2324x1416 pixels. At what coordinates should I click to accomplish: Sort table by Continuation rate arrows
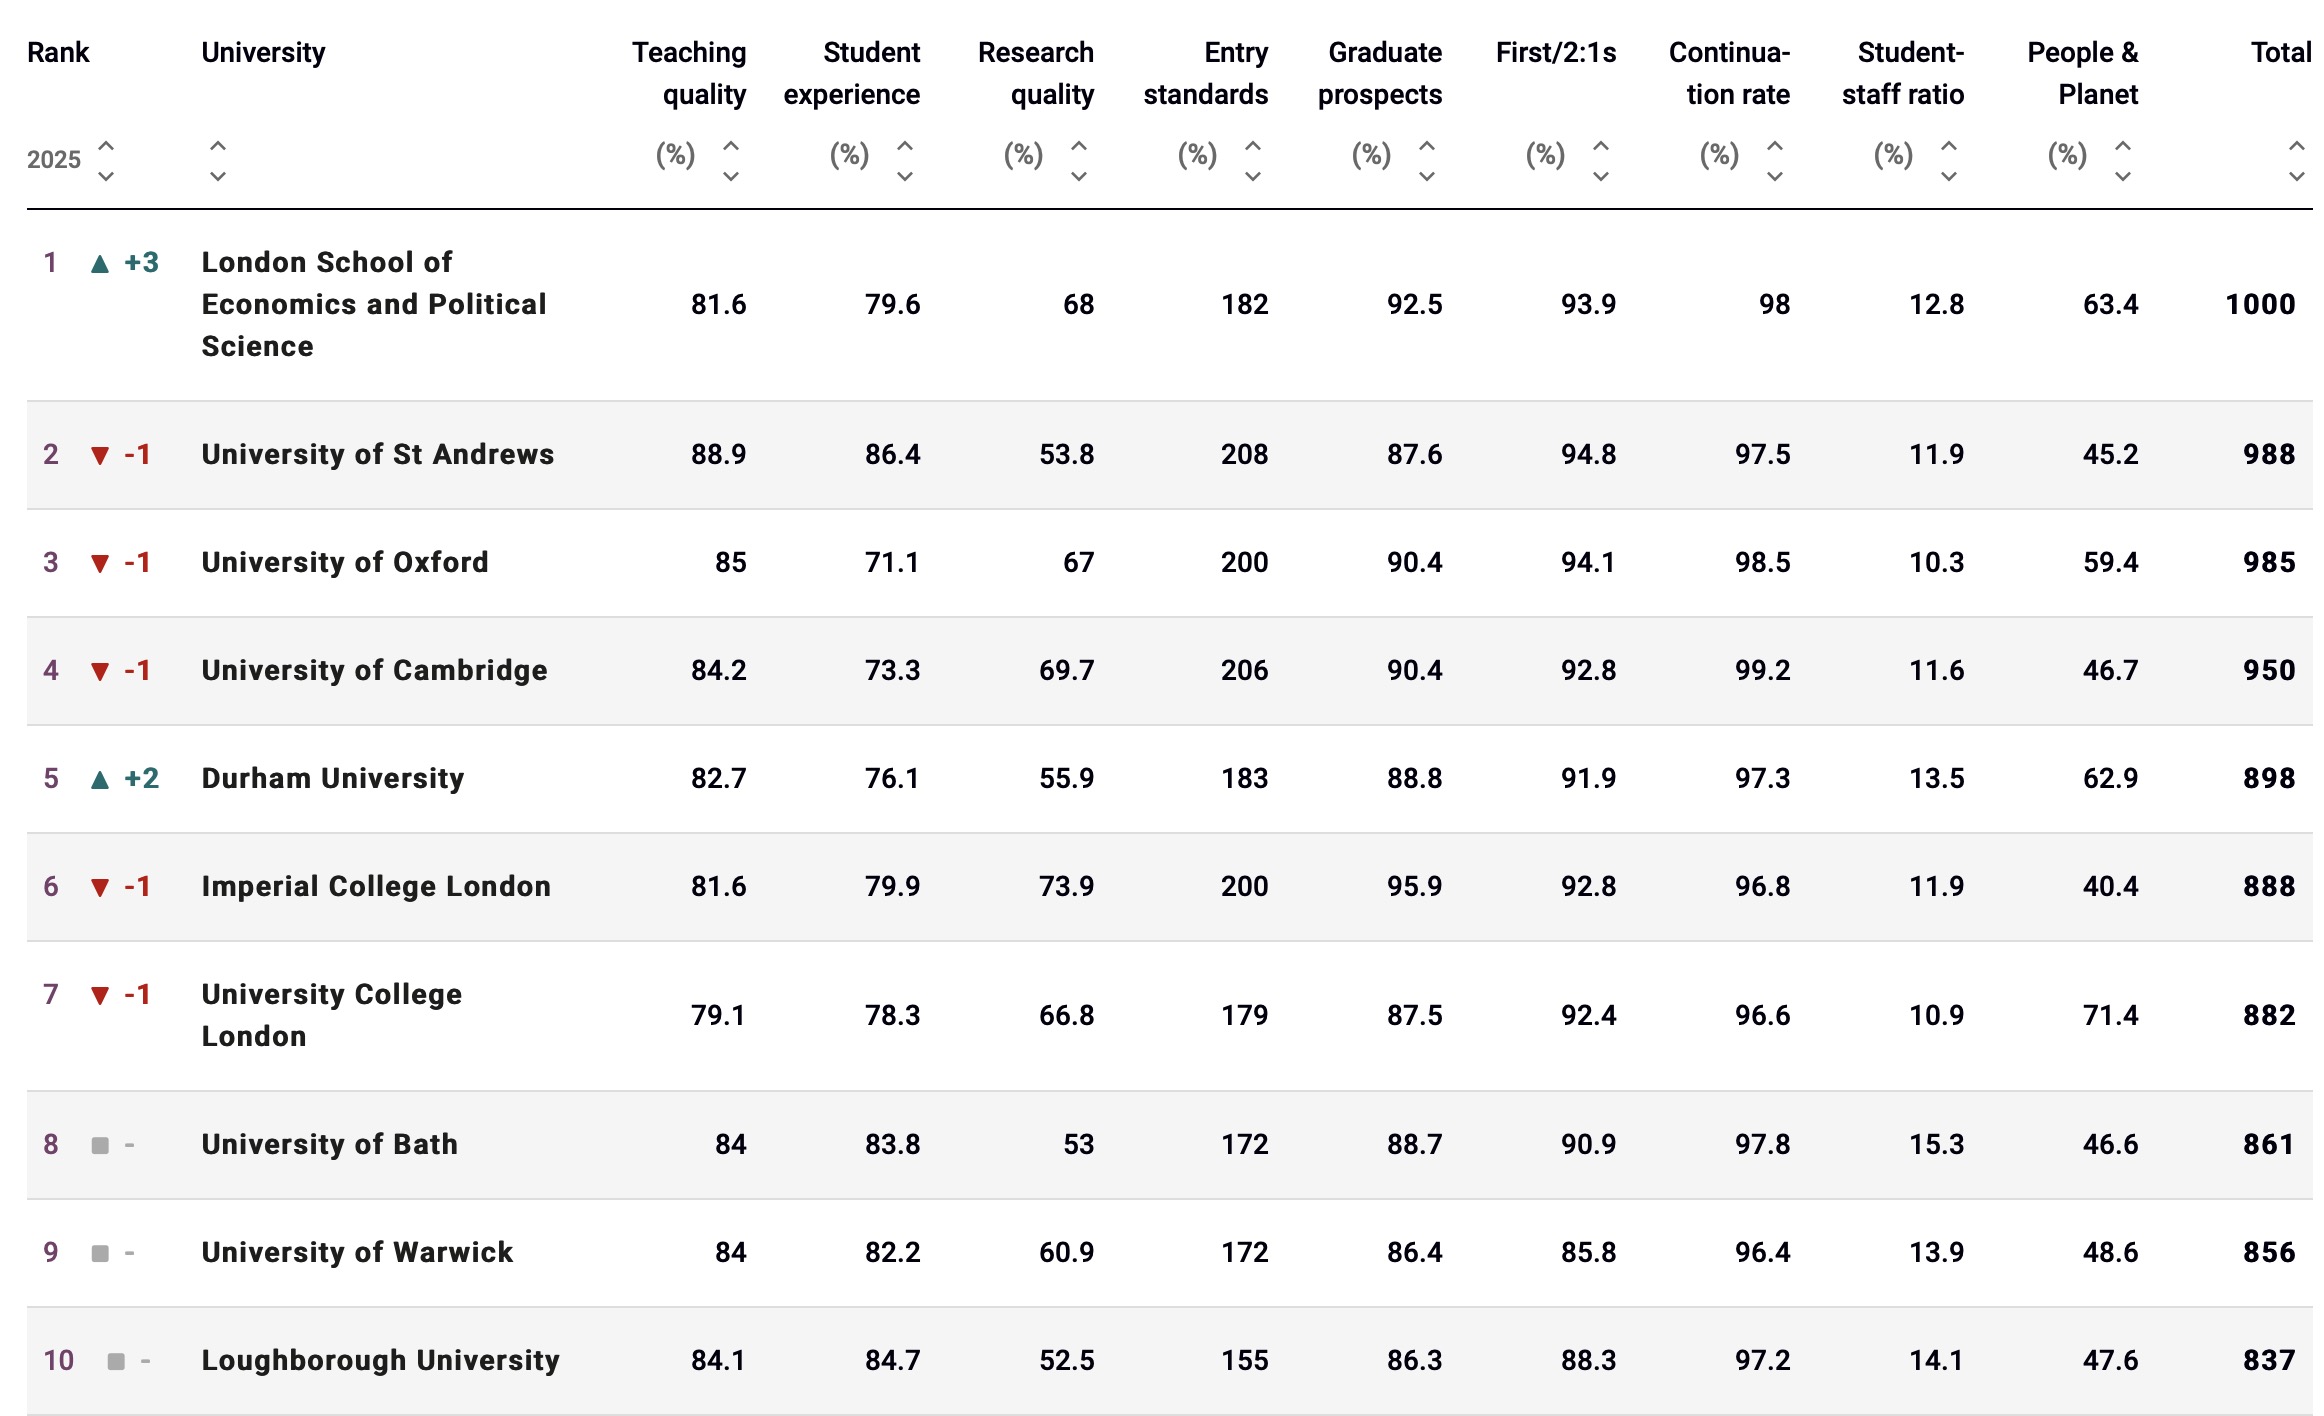1775,160
